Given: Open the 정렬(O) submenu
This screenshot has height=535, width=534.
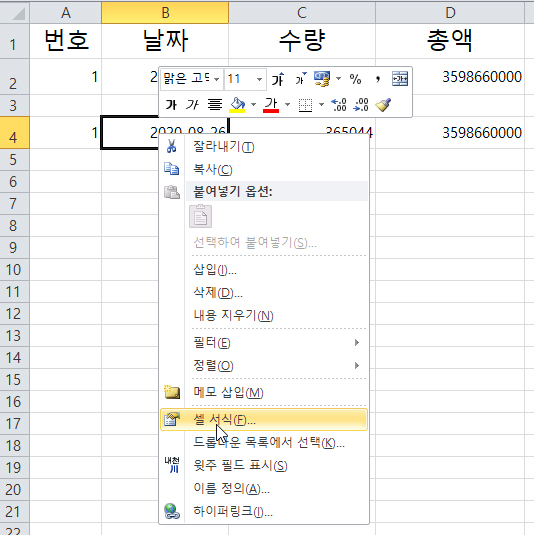Looking at the screenshot, I should click(264, 365).
